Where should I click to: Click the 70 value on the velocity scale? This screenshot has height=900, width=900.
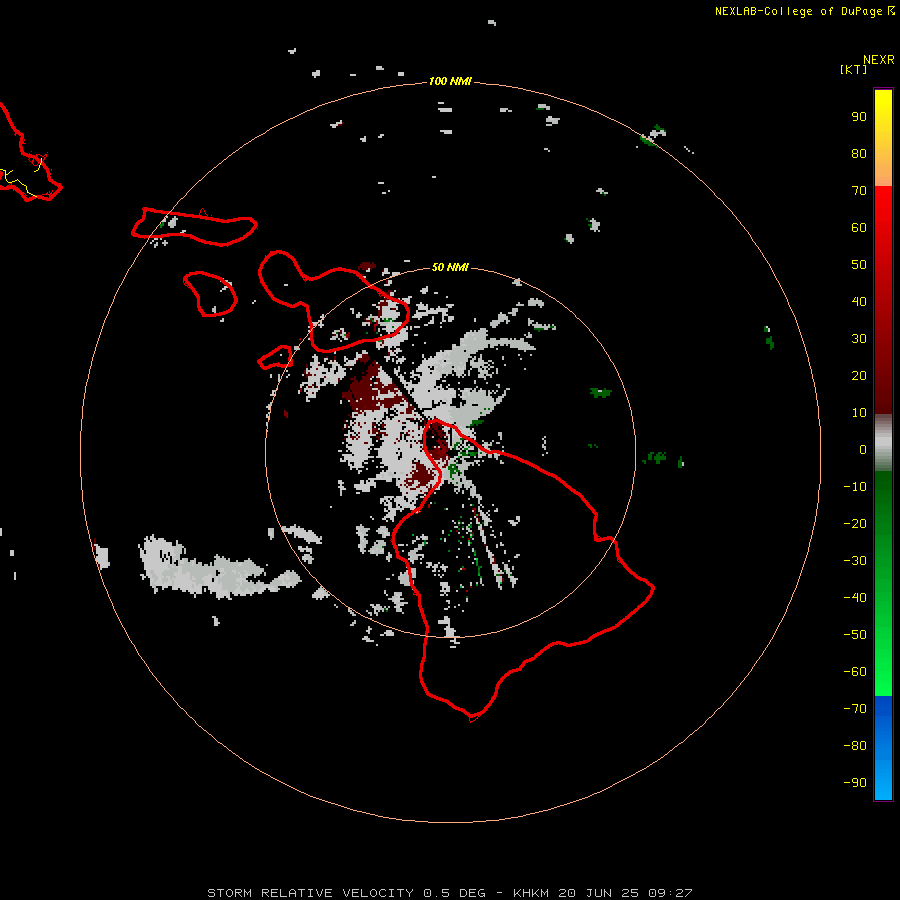859,191
